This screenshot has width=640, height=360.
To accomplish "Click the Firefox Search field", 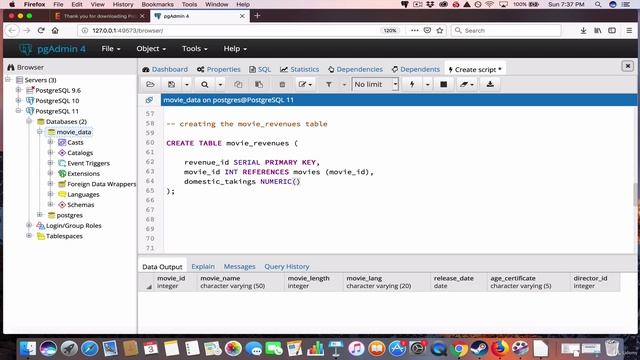I will [x=506, y=31].
